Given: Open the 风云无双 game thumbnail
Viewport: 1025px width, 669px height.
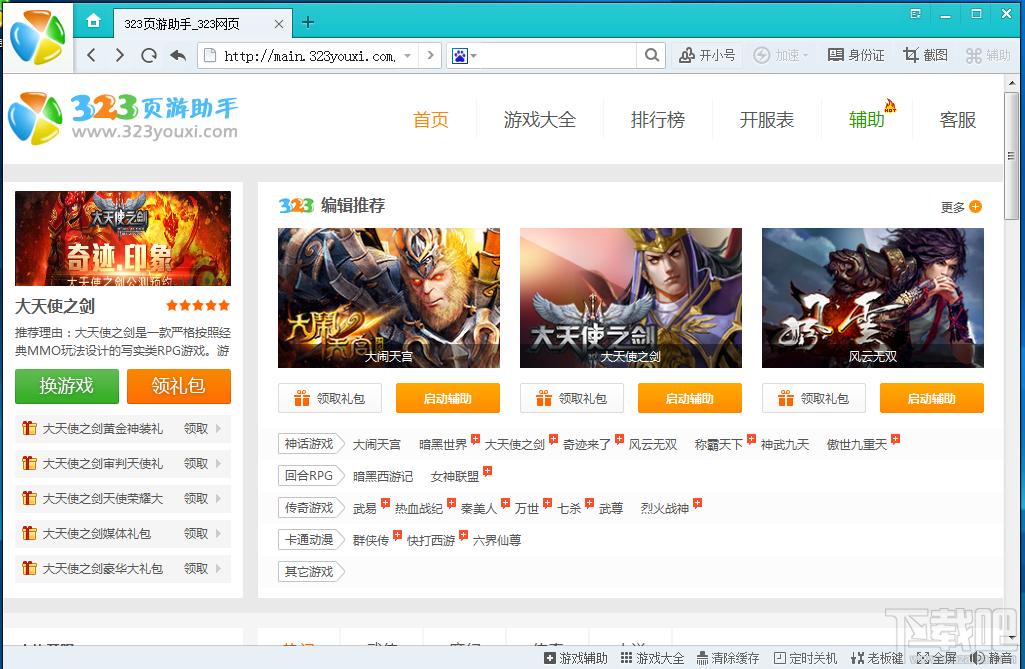Looking at the screenshot, I should [x=873, y=298].
